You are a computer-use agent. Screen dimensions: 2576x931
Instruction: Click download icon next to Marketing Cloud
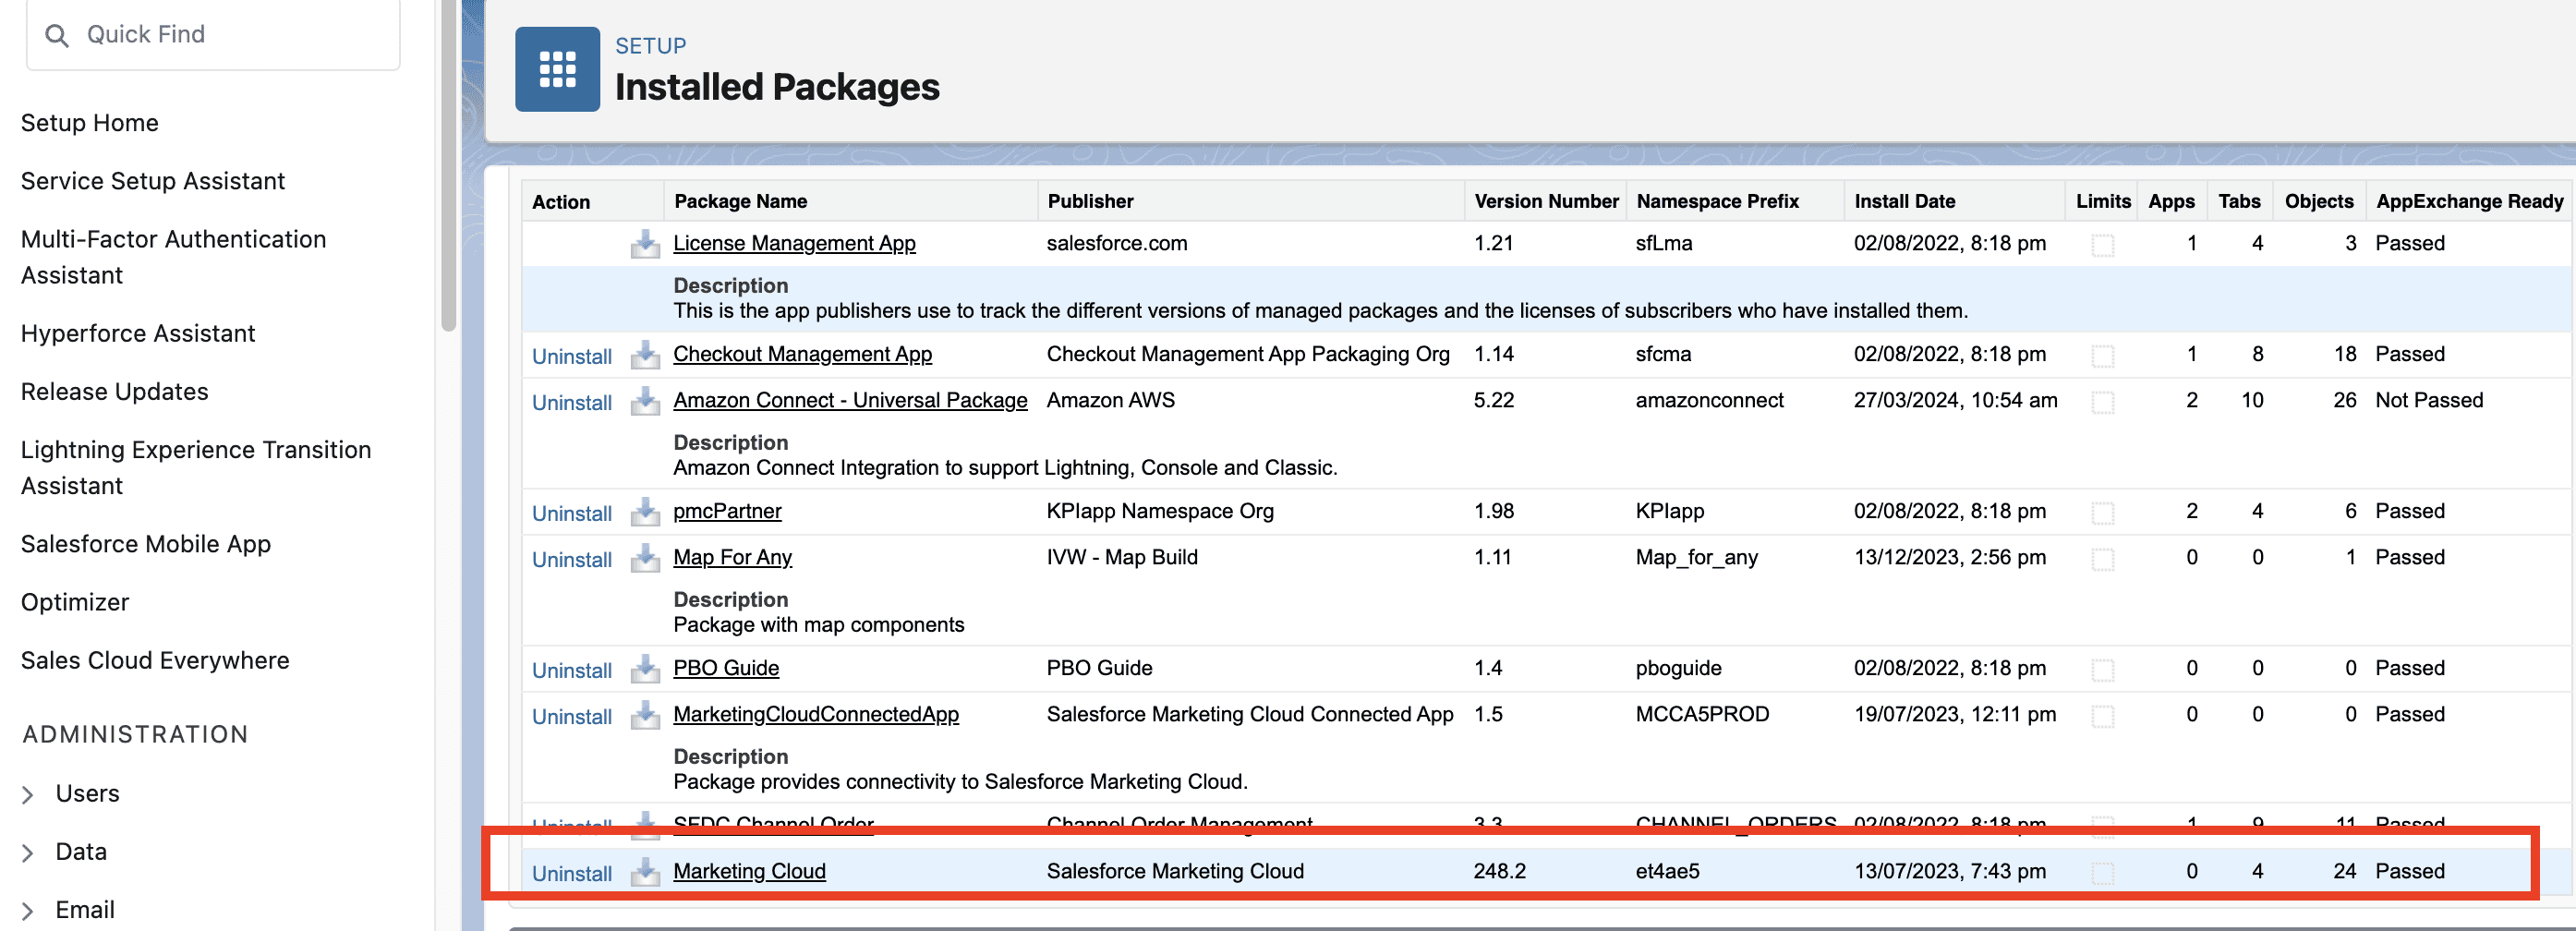[x=645, y=872]
